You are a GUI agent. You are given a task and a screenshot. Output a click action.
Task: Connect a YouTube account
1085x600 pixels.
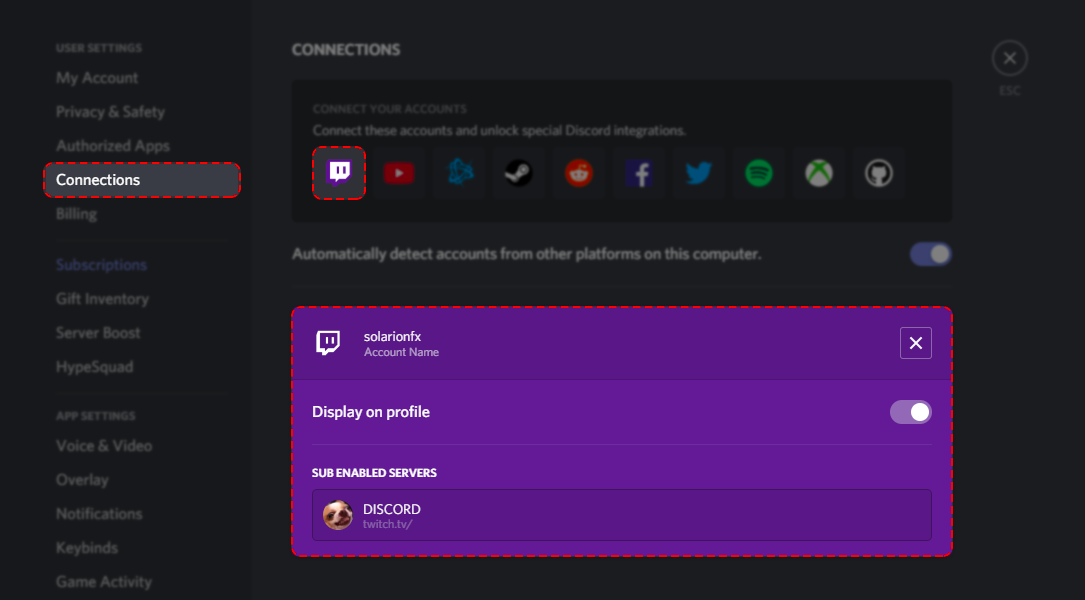coord(399,172)
